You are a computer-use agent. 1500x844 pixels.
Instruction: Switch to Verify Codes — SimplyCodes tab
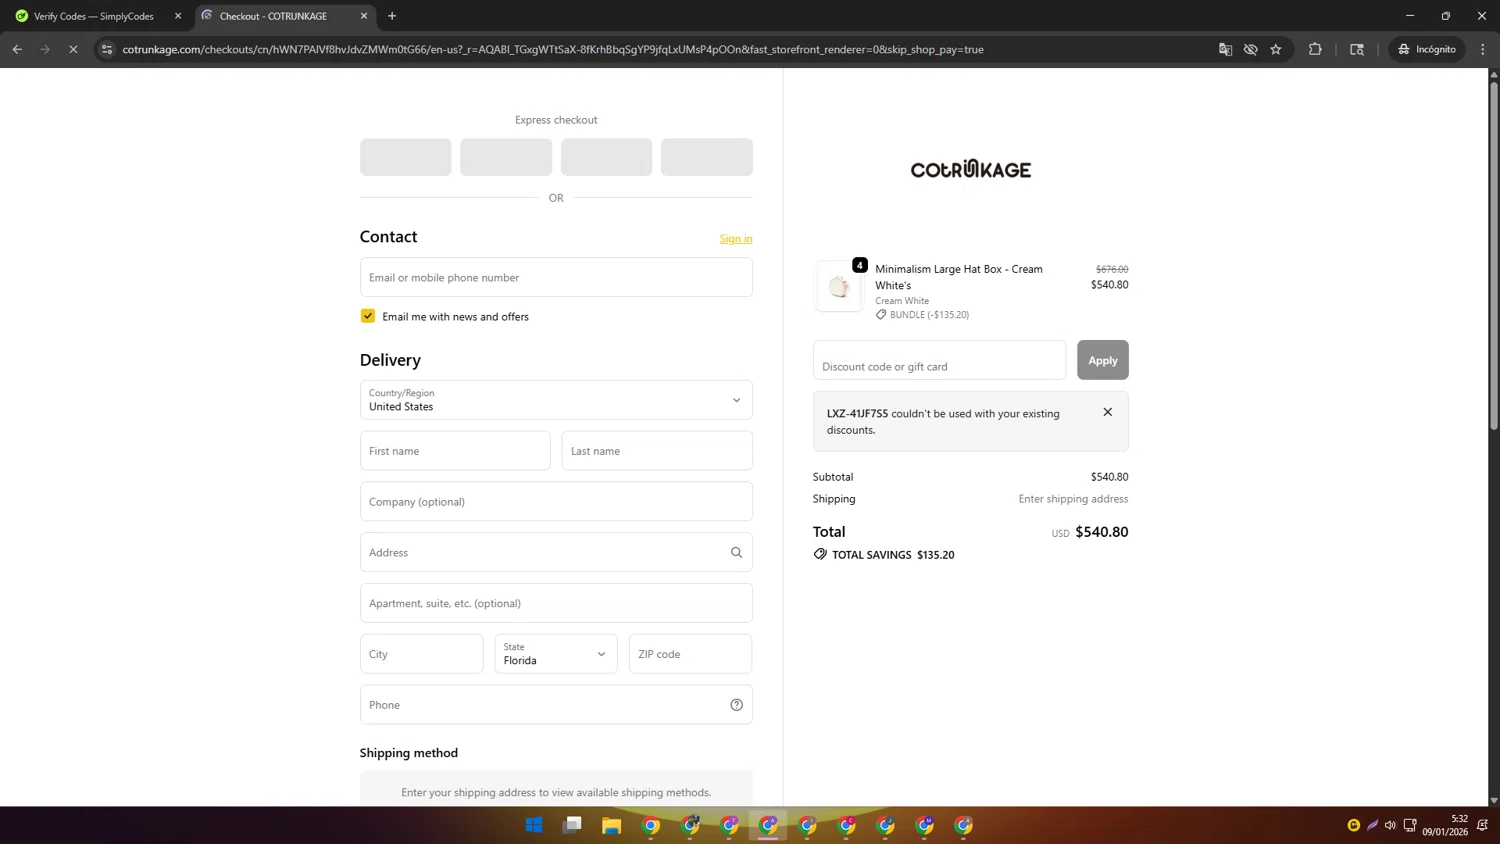pyautogui.click(x=94, y=16)
